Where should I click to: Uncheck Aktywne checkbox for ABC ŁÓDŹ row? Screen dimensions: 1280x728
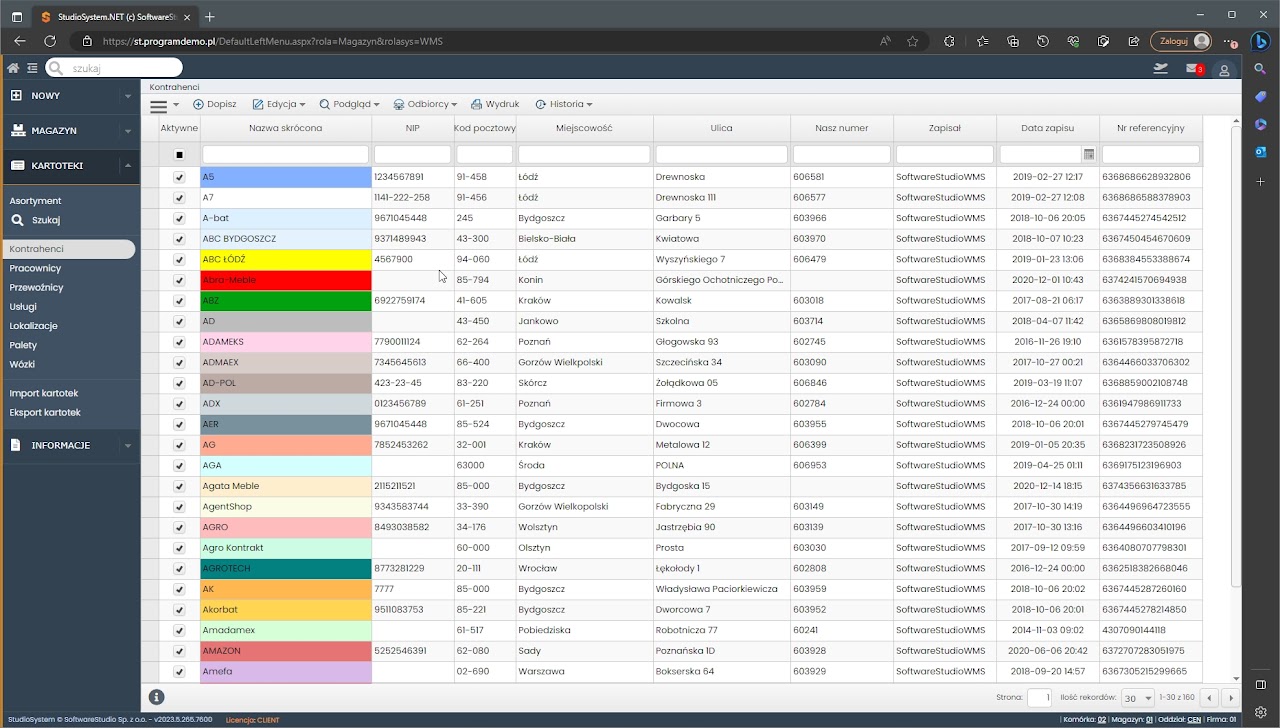tap(179, 260)
